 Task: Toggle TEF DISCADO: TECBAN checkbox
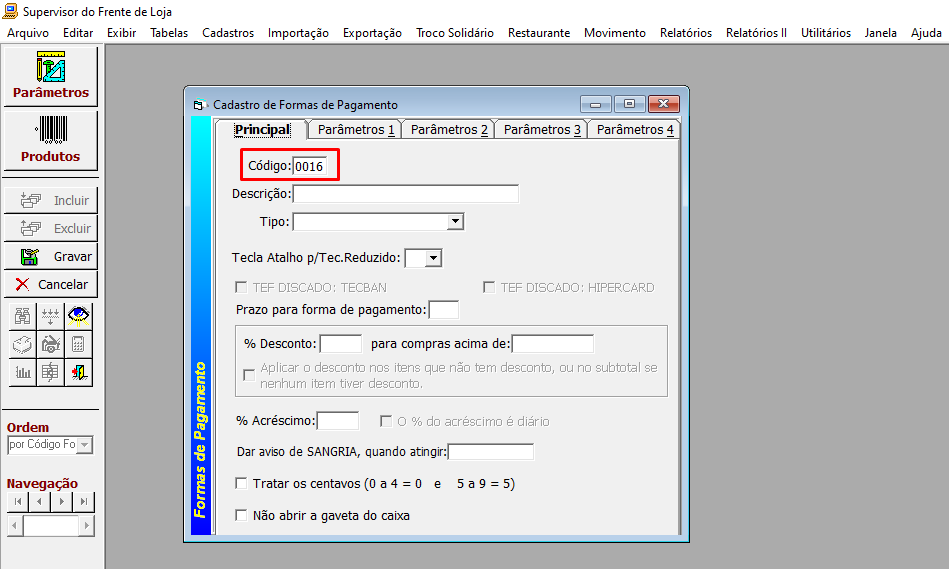241,287
